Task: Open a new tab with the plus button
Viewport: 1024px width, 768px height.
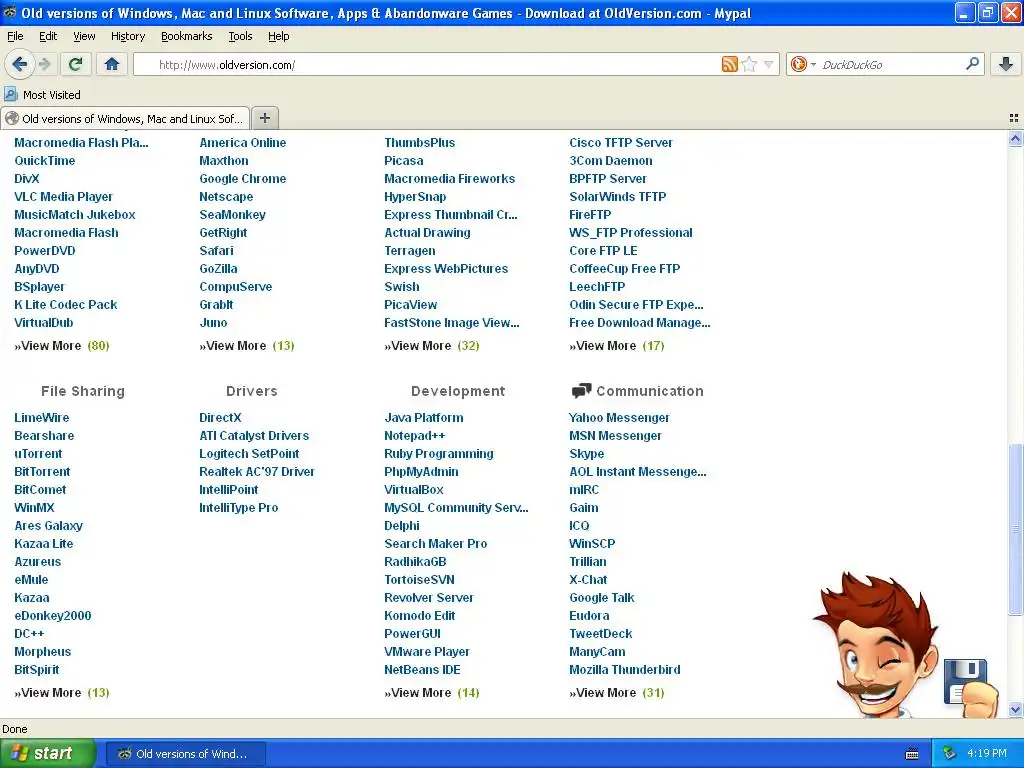Action: tap(264, 118)
